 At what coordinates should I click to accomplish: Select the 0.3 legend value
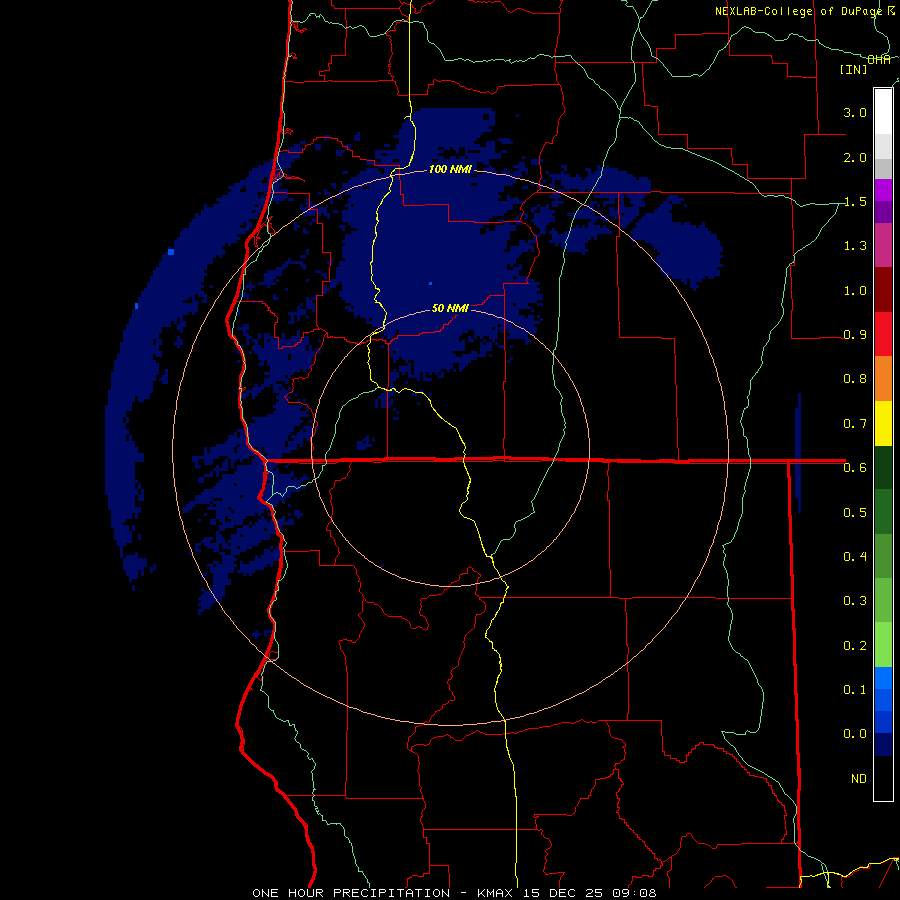pyautogui.click(x=855, y=601)
